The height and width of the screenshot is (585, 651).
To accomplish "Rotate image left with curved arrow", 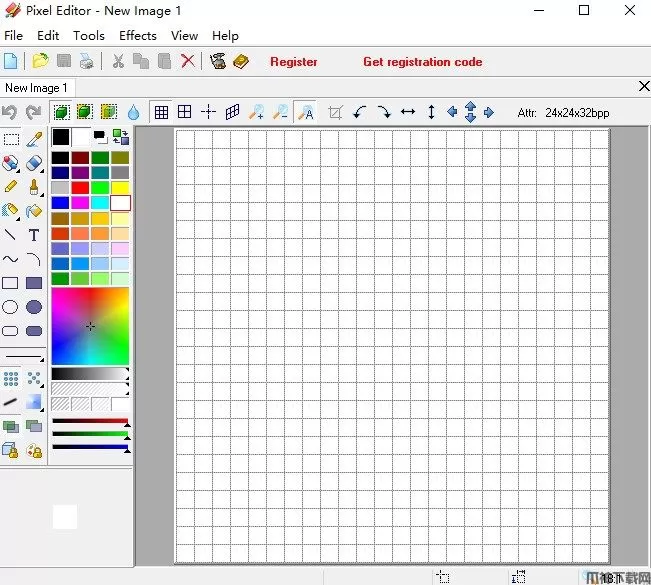I will click(360, 113).
